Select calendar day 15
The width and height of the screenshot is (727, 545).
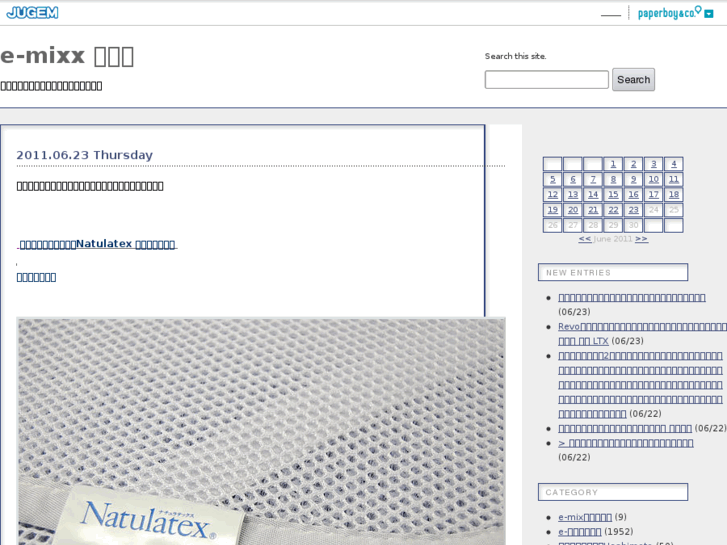(613, 194)
